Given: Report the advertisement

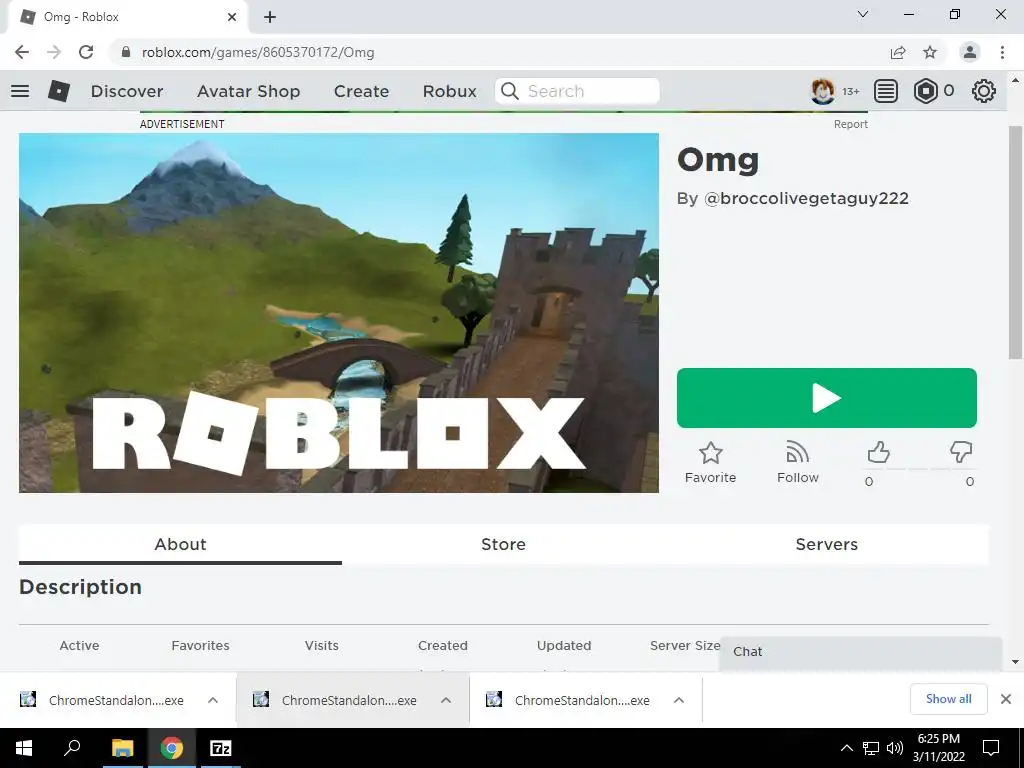Looking at the screenshot, I should 850,124.
